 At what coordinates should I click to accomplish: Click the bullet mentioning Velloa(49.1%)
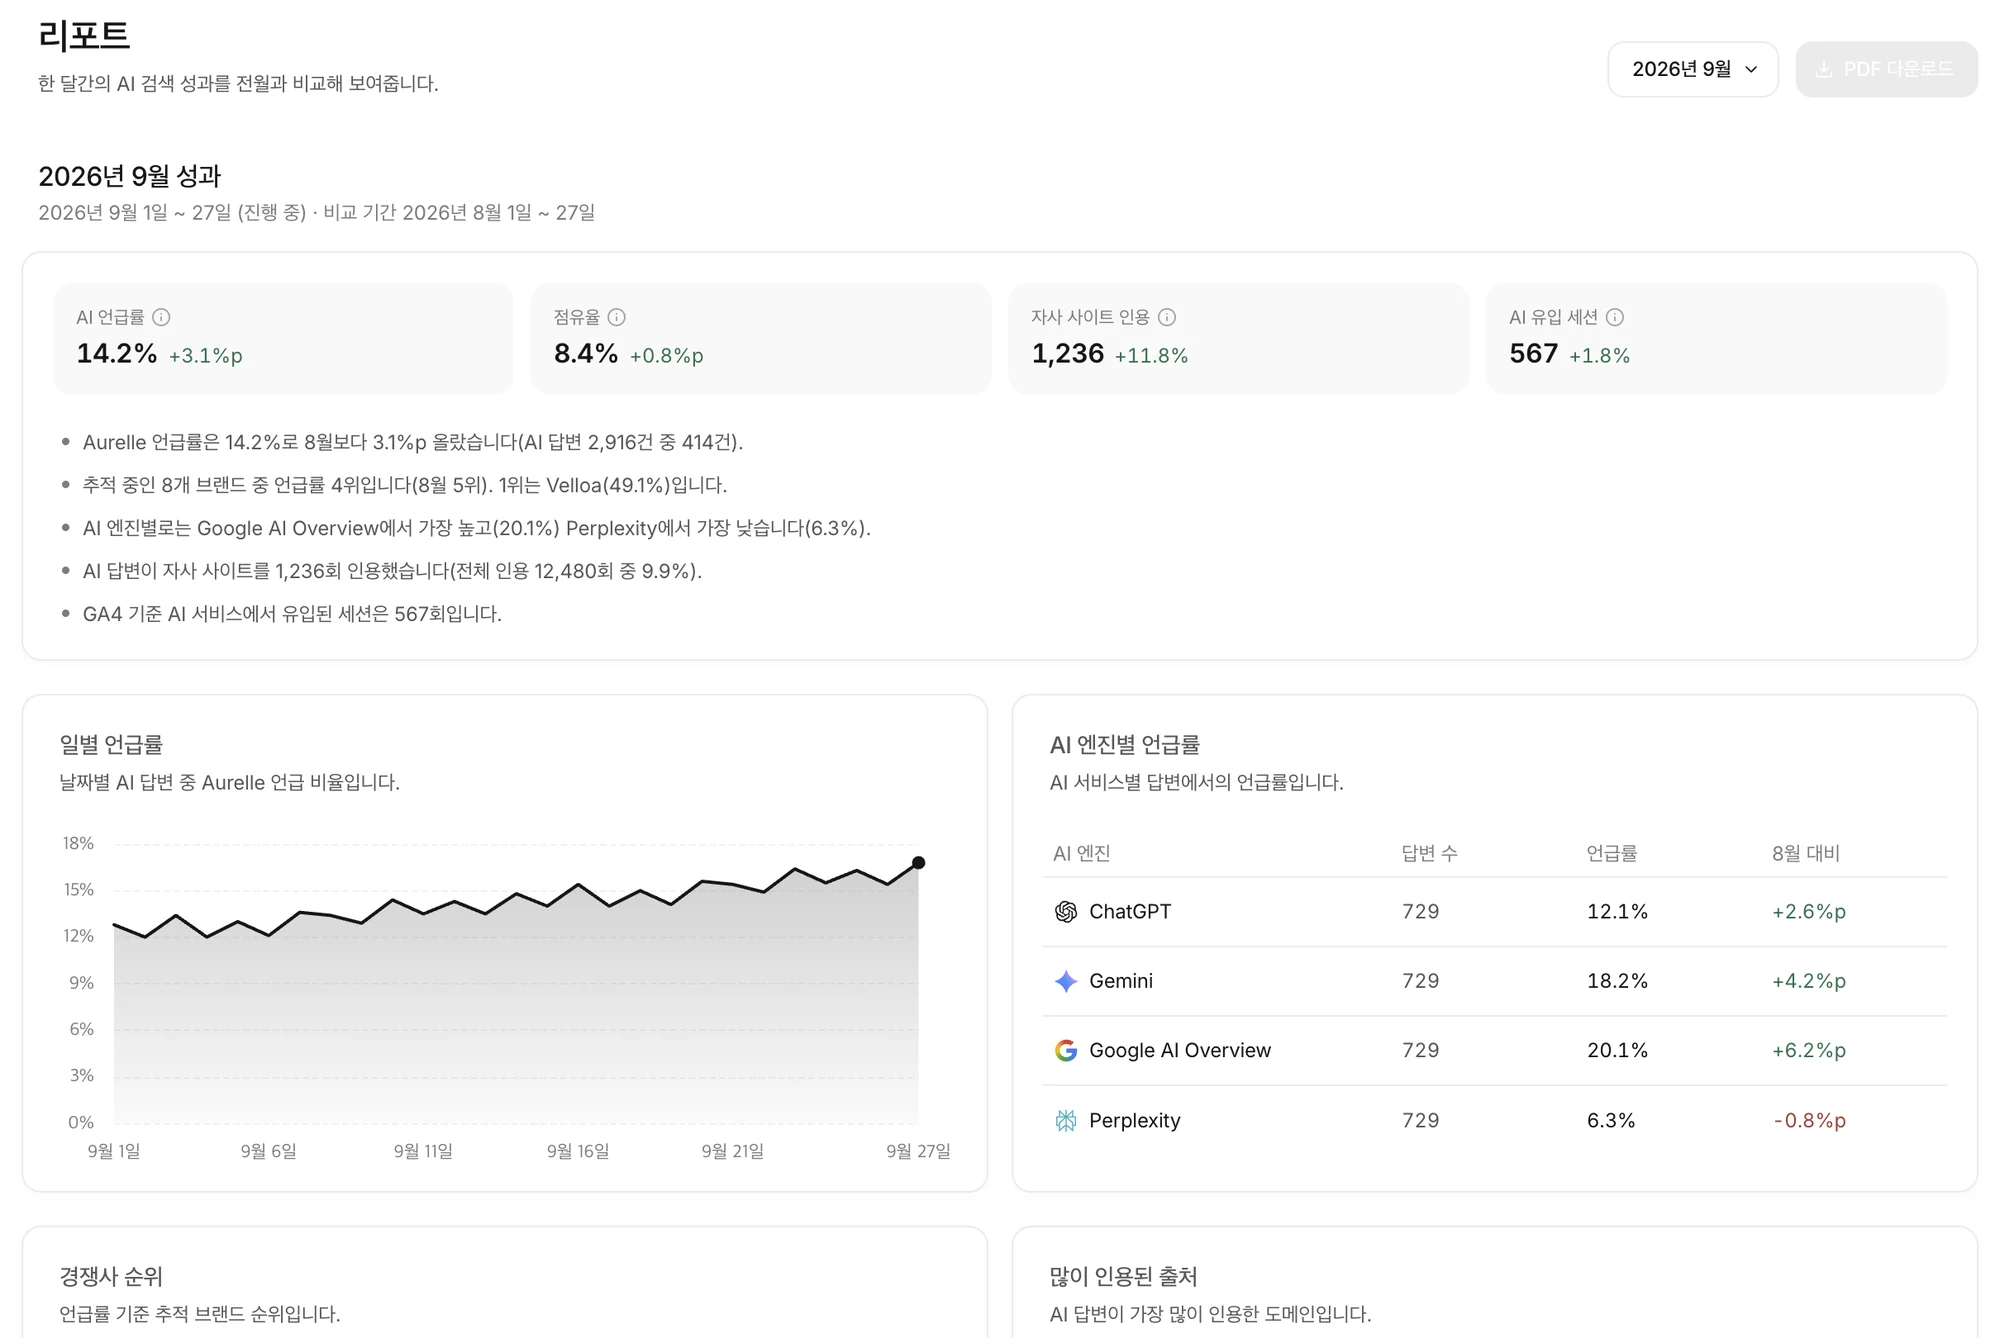coord(404,485)
